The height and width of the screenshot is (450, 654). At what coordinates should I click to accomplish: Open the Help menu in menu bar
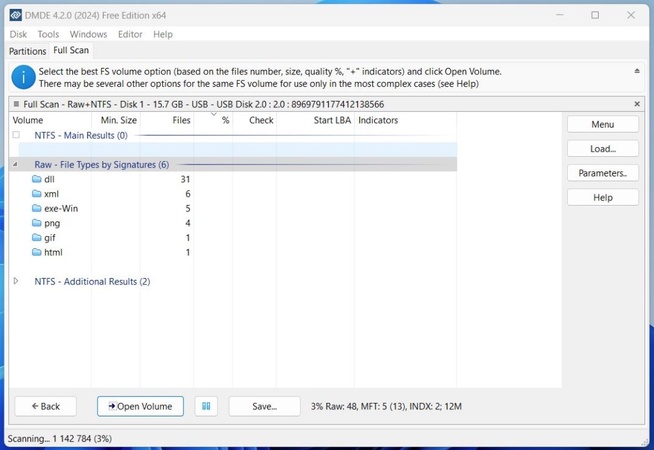point(163,34)
